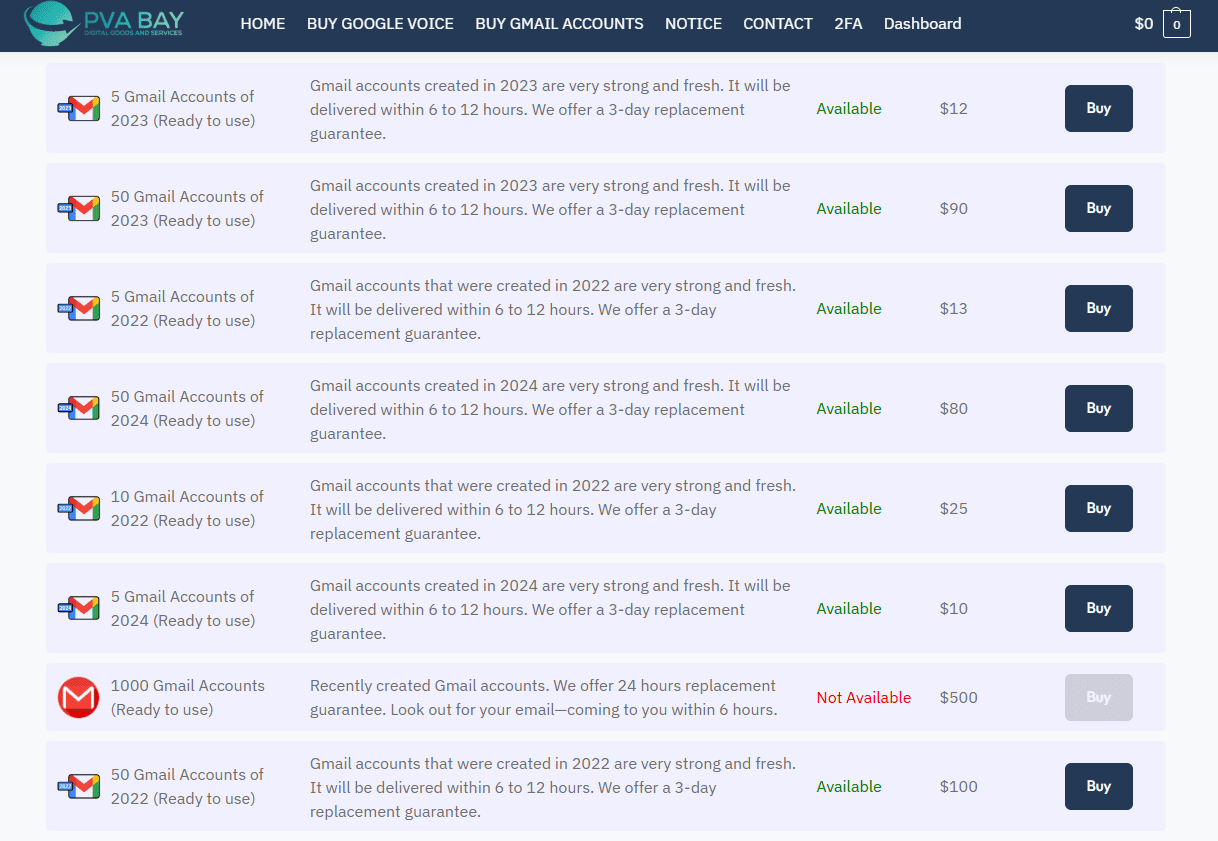Viewport: 1218px width, 841px height.
Task: Open the shopping cart icon
Action: click(1176, 24)
